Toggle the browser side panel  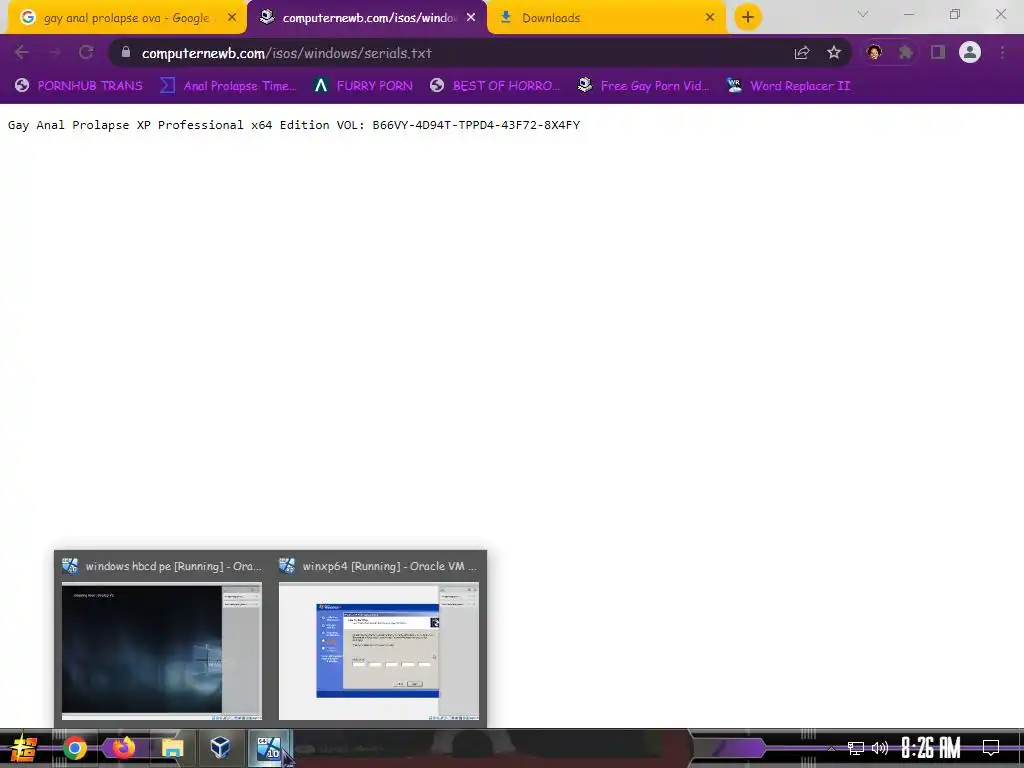(x=938, y=53)
